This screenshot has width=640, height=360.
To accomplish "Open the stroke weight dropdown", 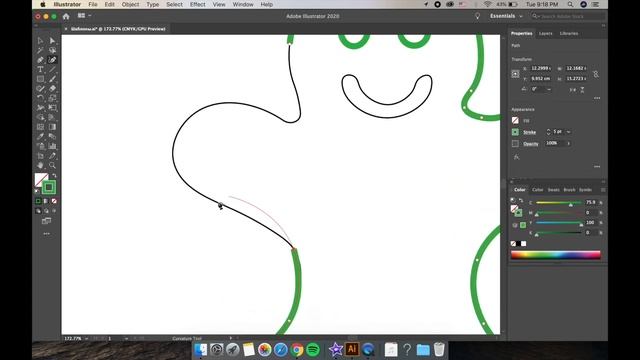I will coord(569,132).
